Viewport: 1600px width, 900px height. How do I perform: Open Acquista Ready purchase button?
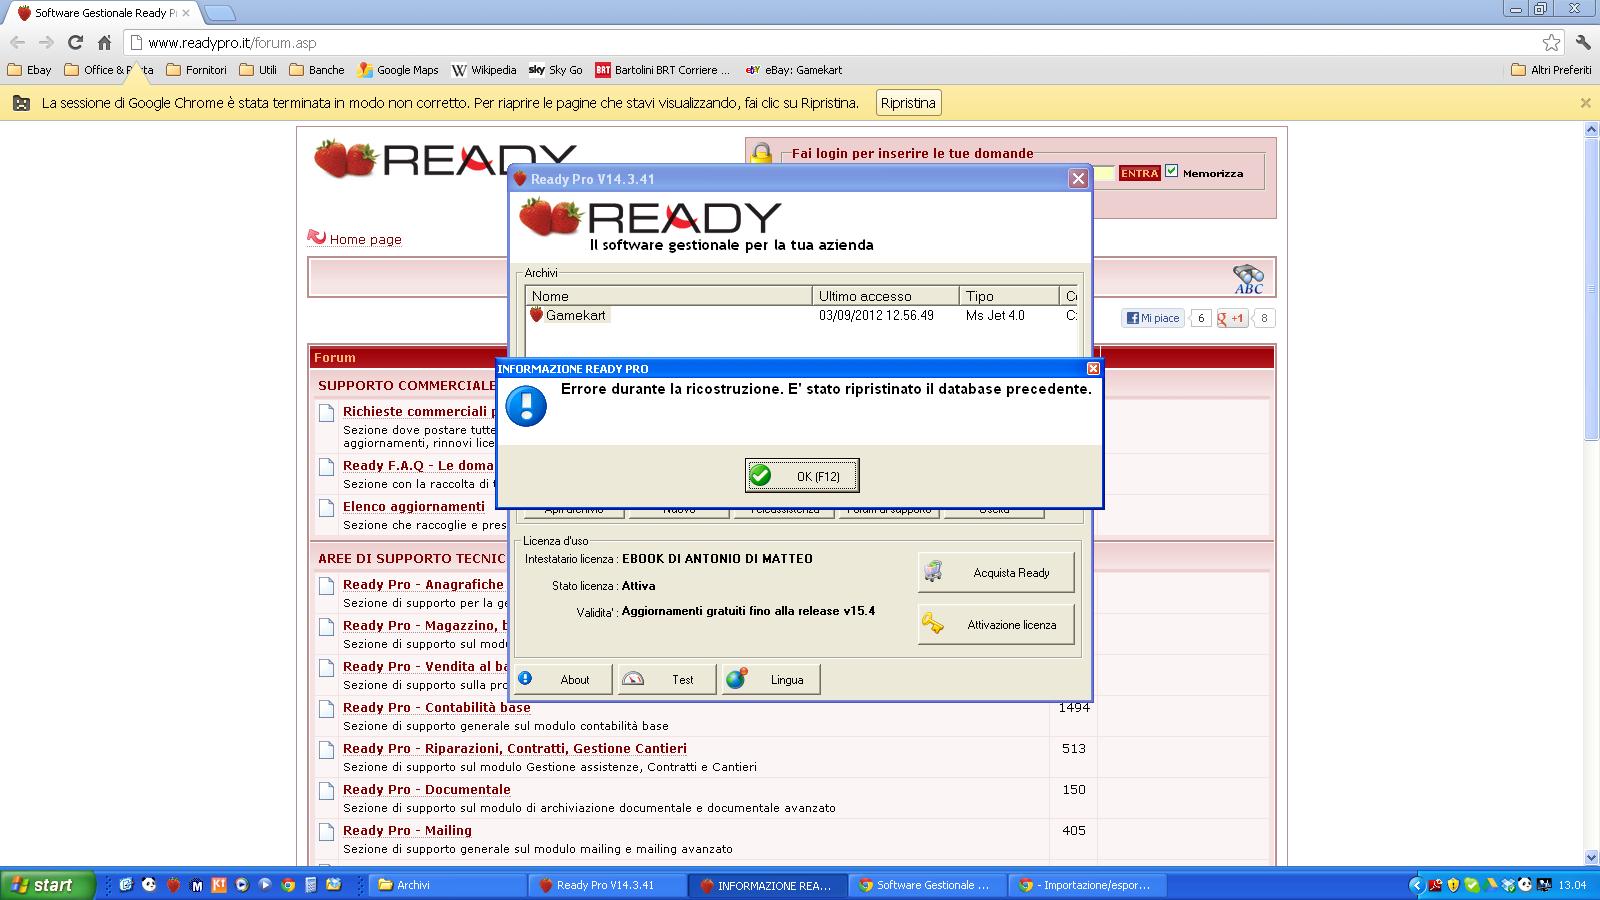[996, 573]
